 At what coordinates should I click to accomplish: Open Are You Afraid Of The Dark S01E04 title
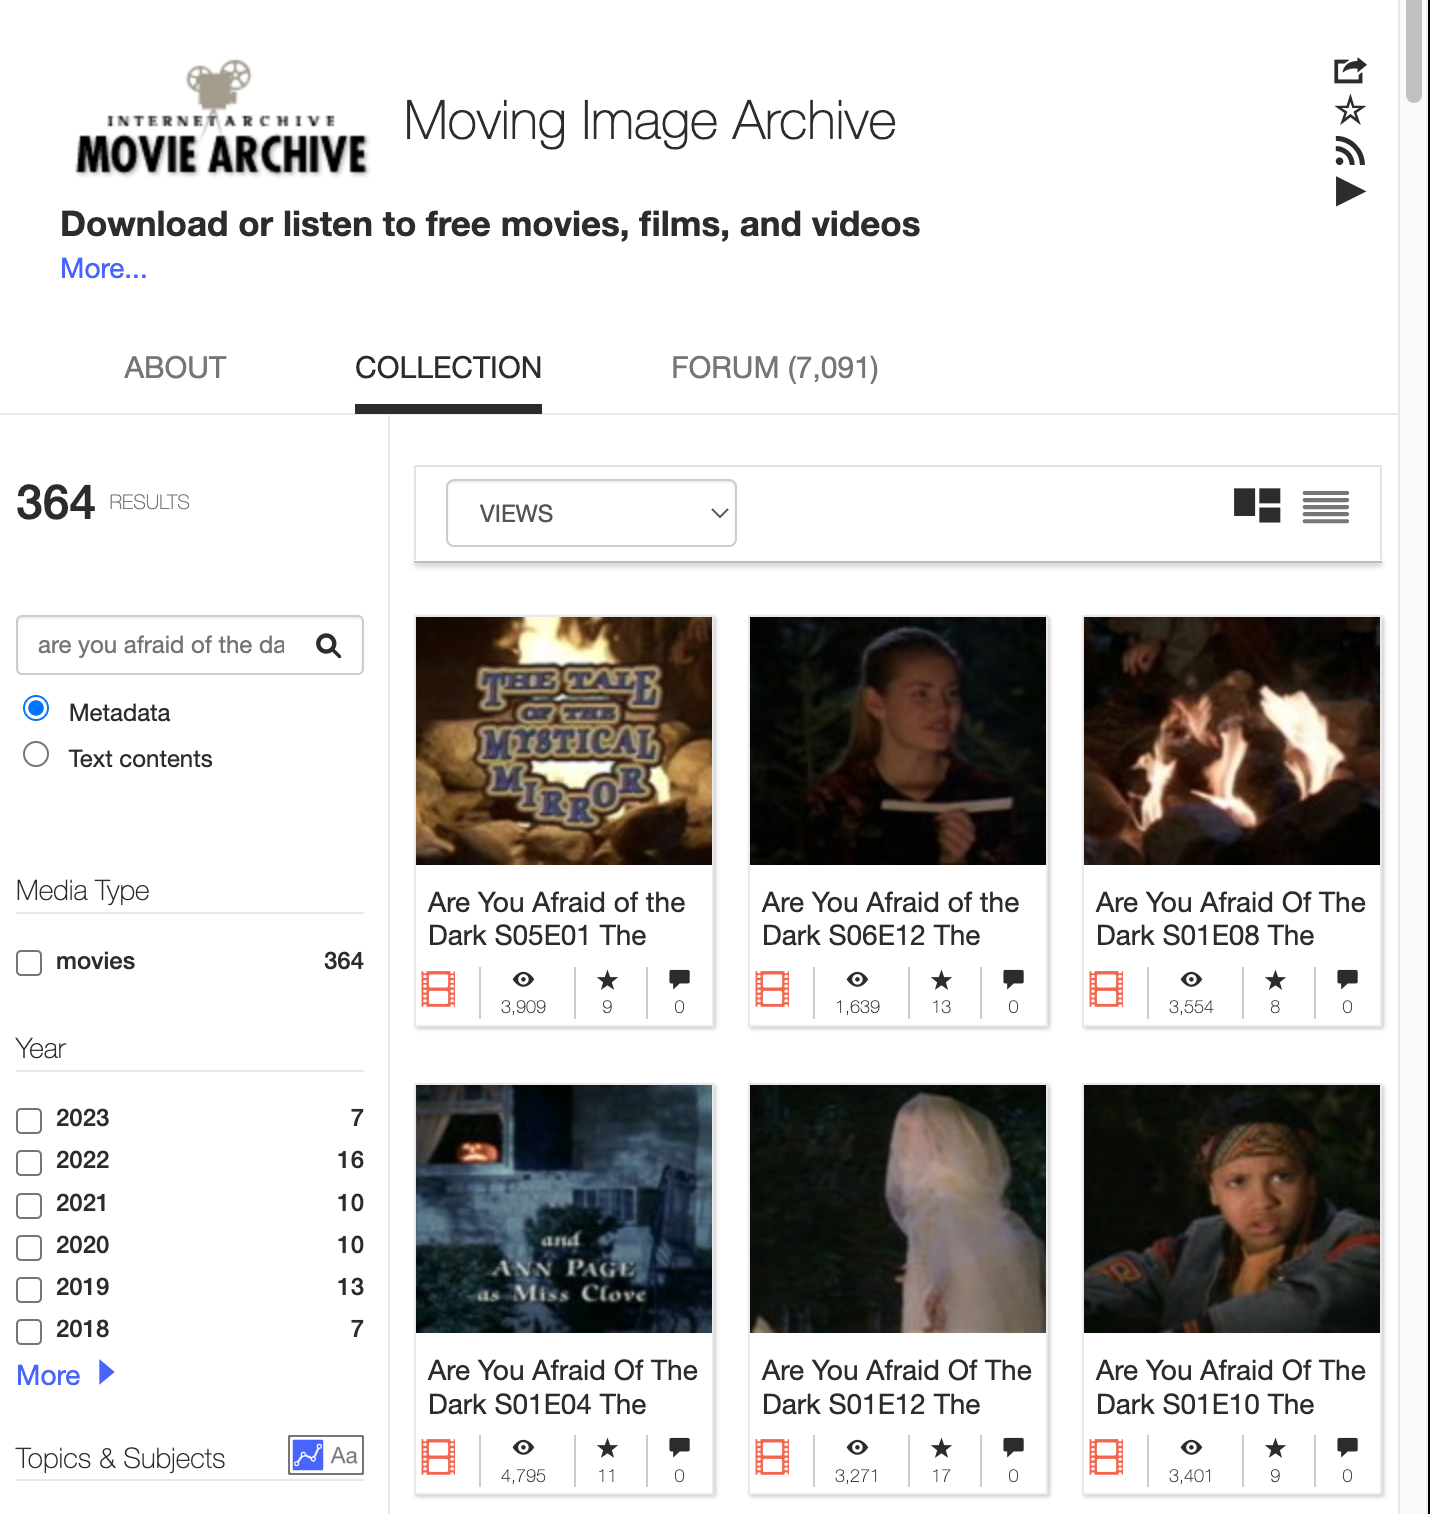563,1387
